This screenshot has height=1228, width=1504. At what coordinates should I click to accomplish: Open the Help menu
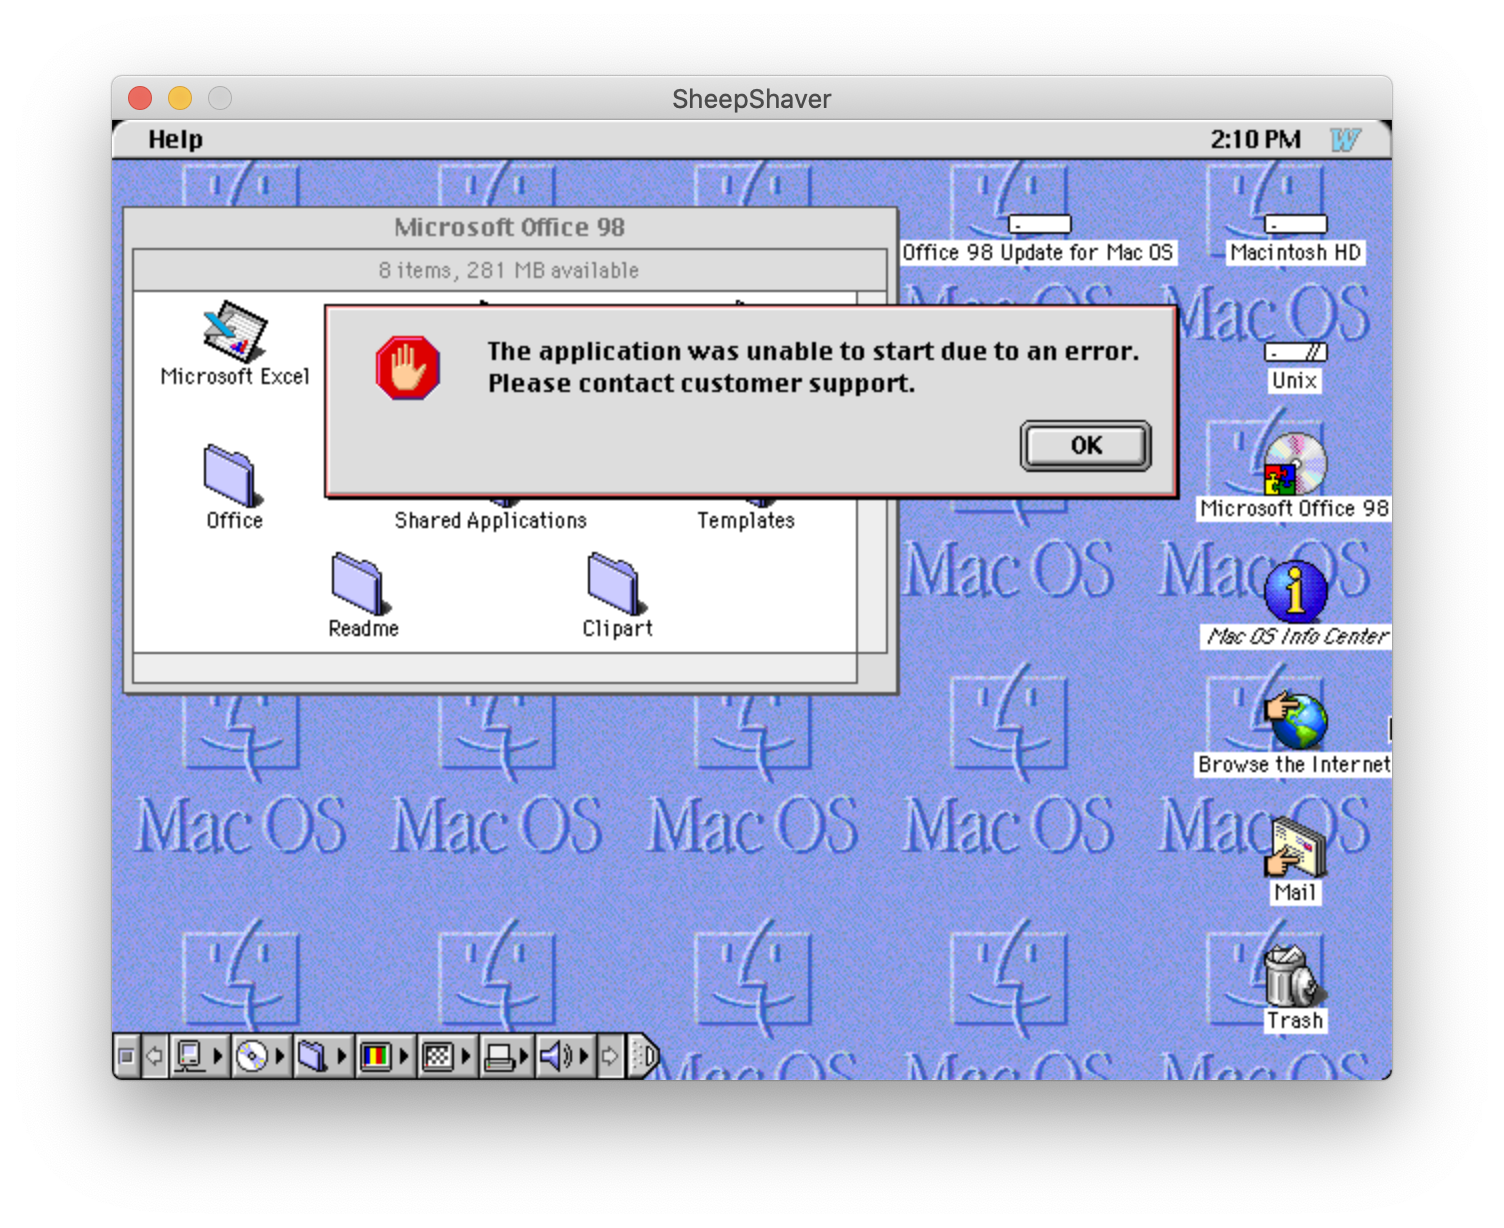(x=175, y=139)
